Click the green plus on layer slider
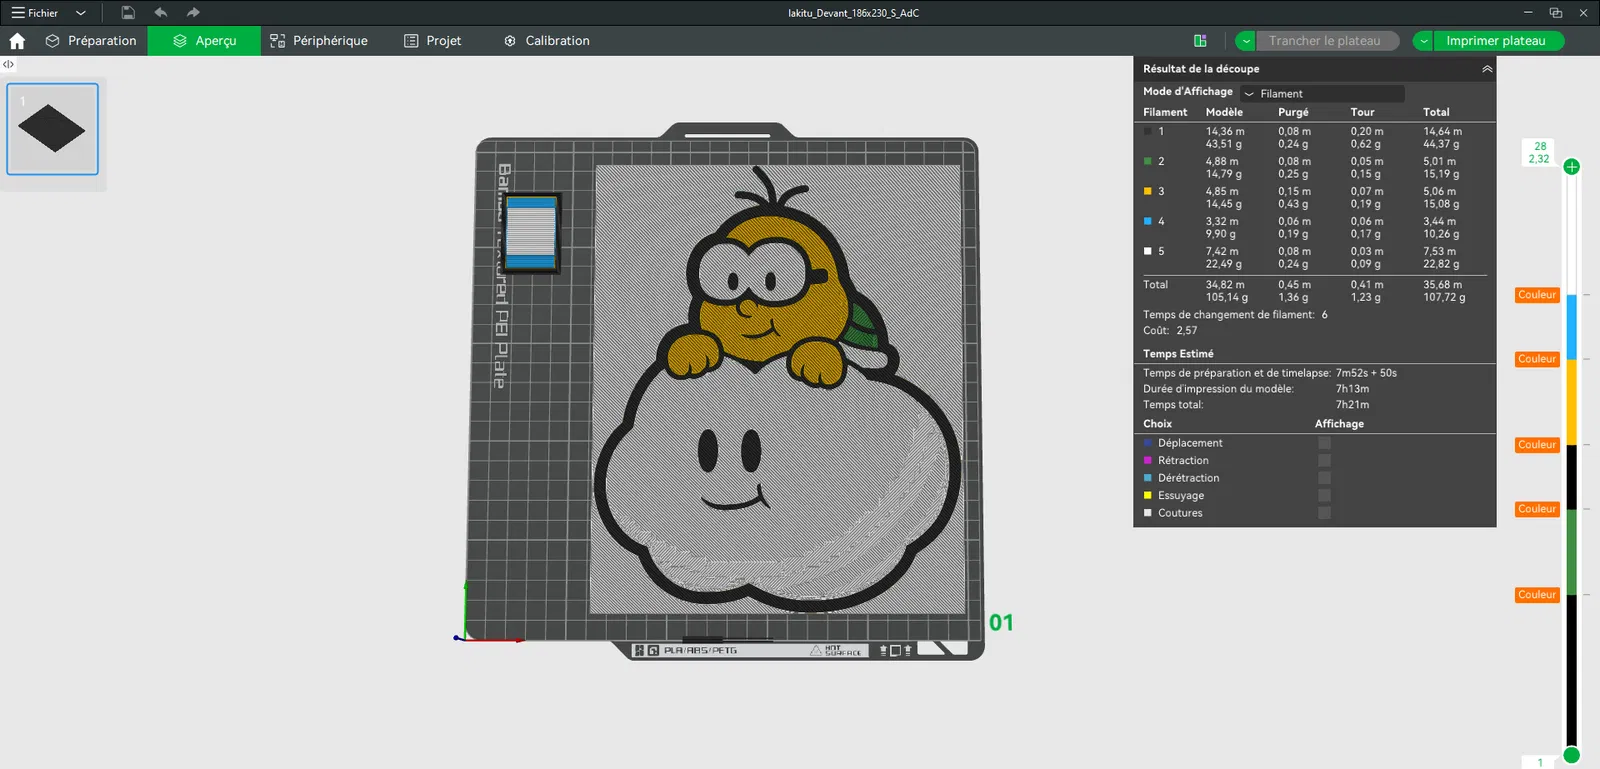Image resolution: width=1600 pixels, height=769 pixels. coord(1571,167)
